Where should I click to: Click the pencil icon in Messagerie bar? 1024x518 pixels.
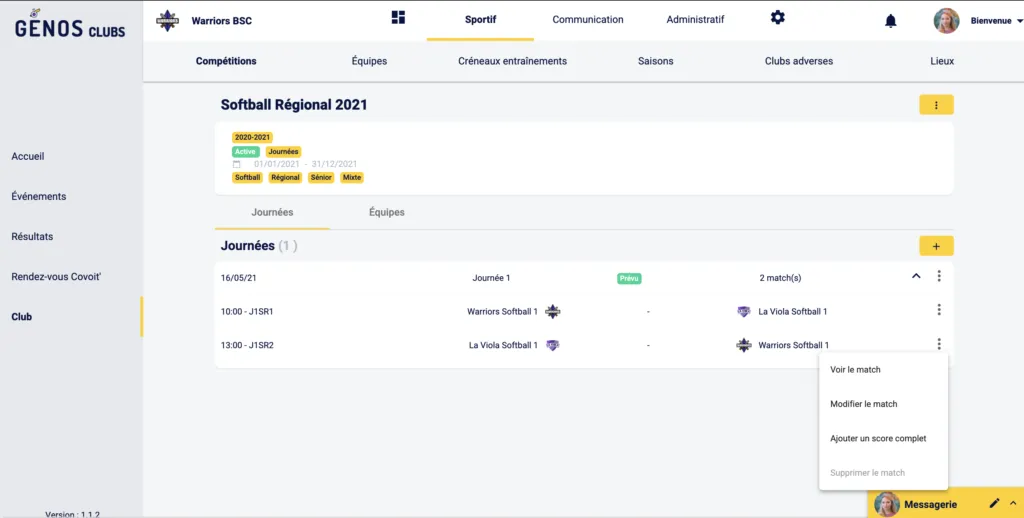994,504
